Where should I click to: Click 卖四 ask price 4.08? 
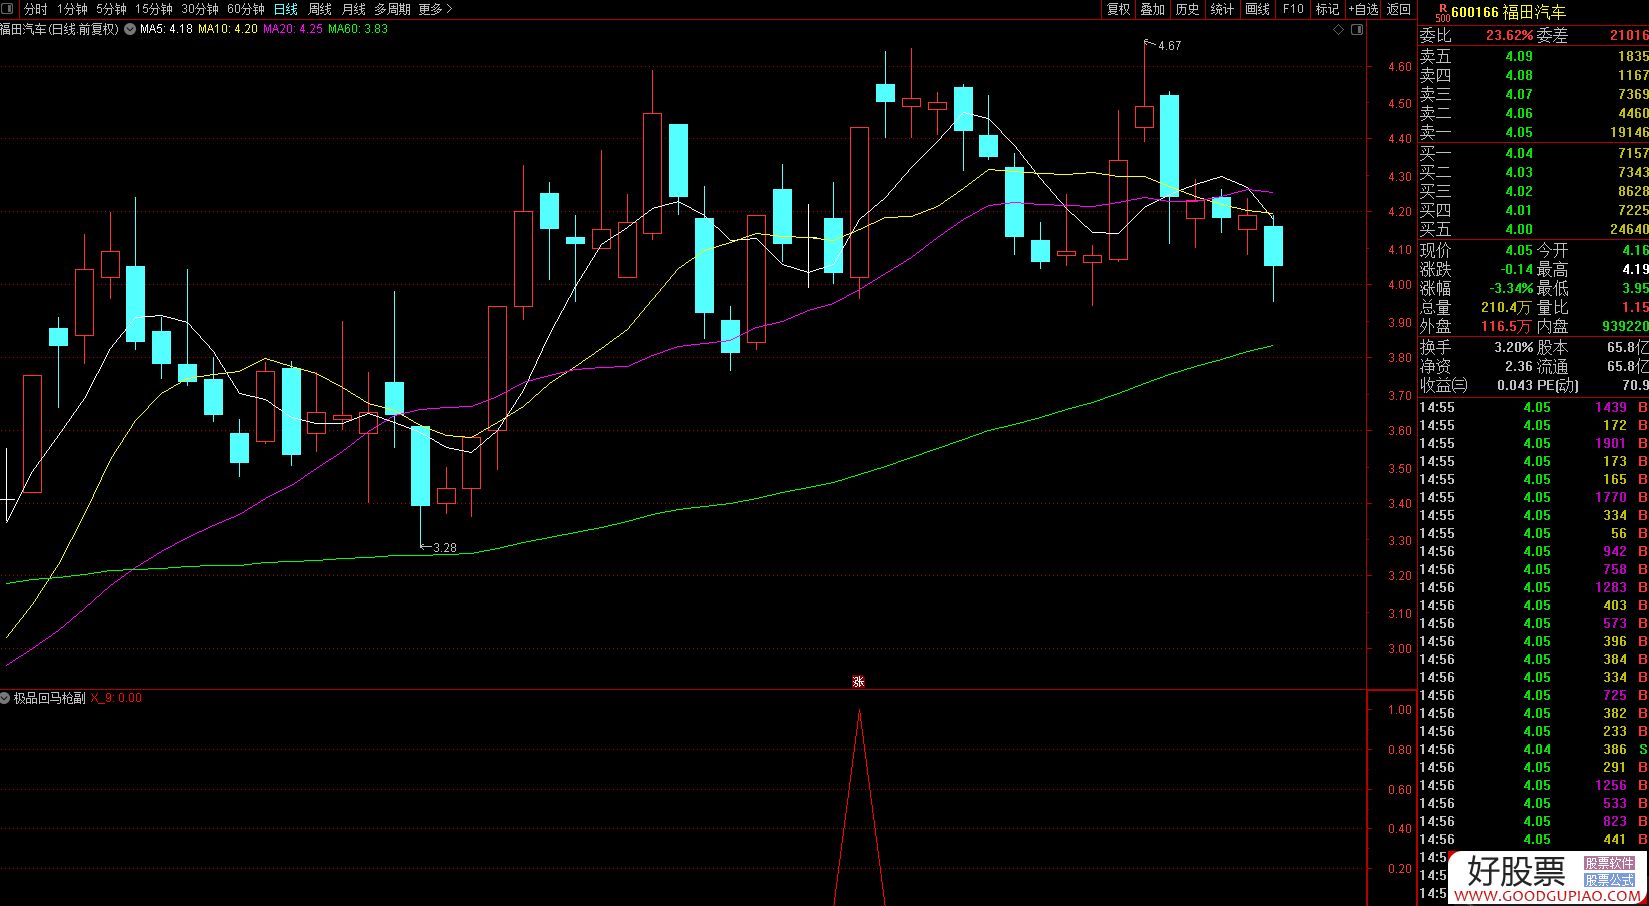tap(1518, 75)
